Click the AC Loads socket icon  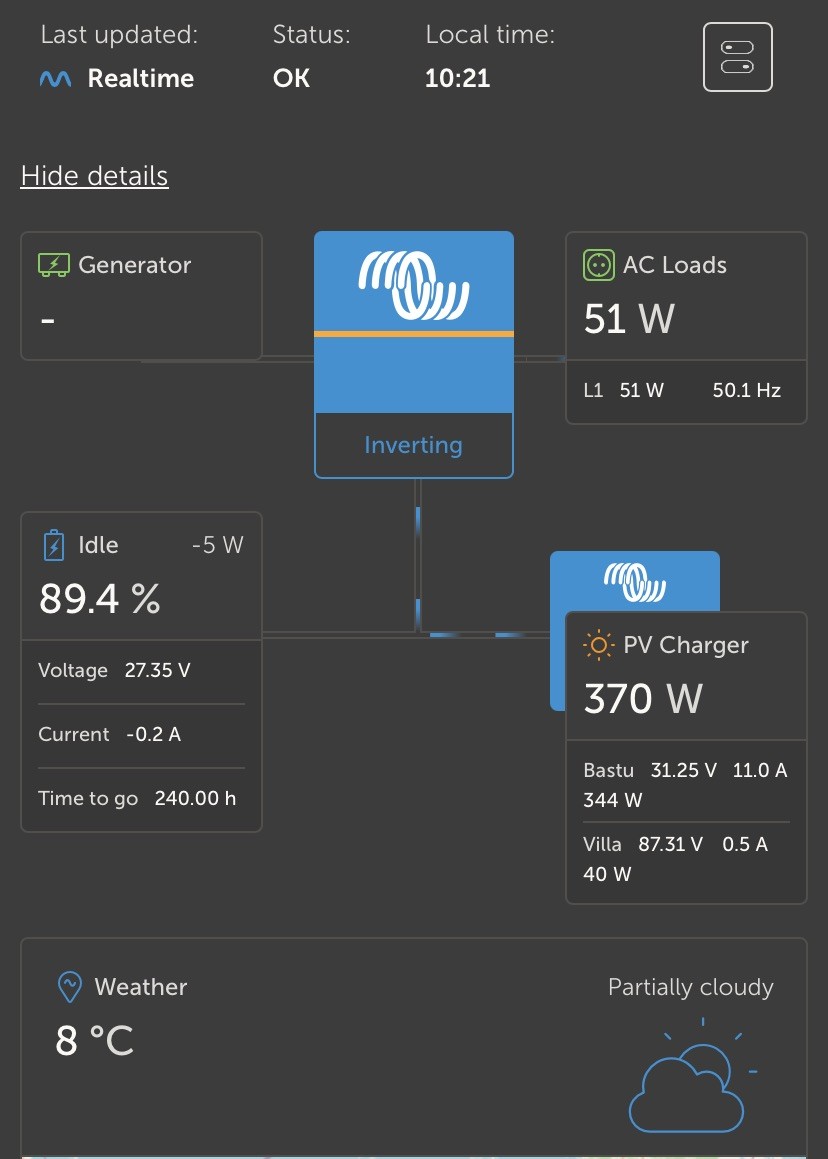[x=598, y=265]
